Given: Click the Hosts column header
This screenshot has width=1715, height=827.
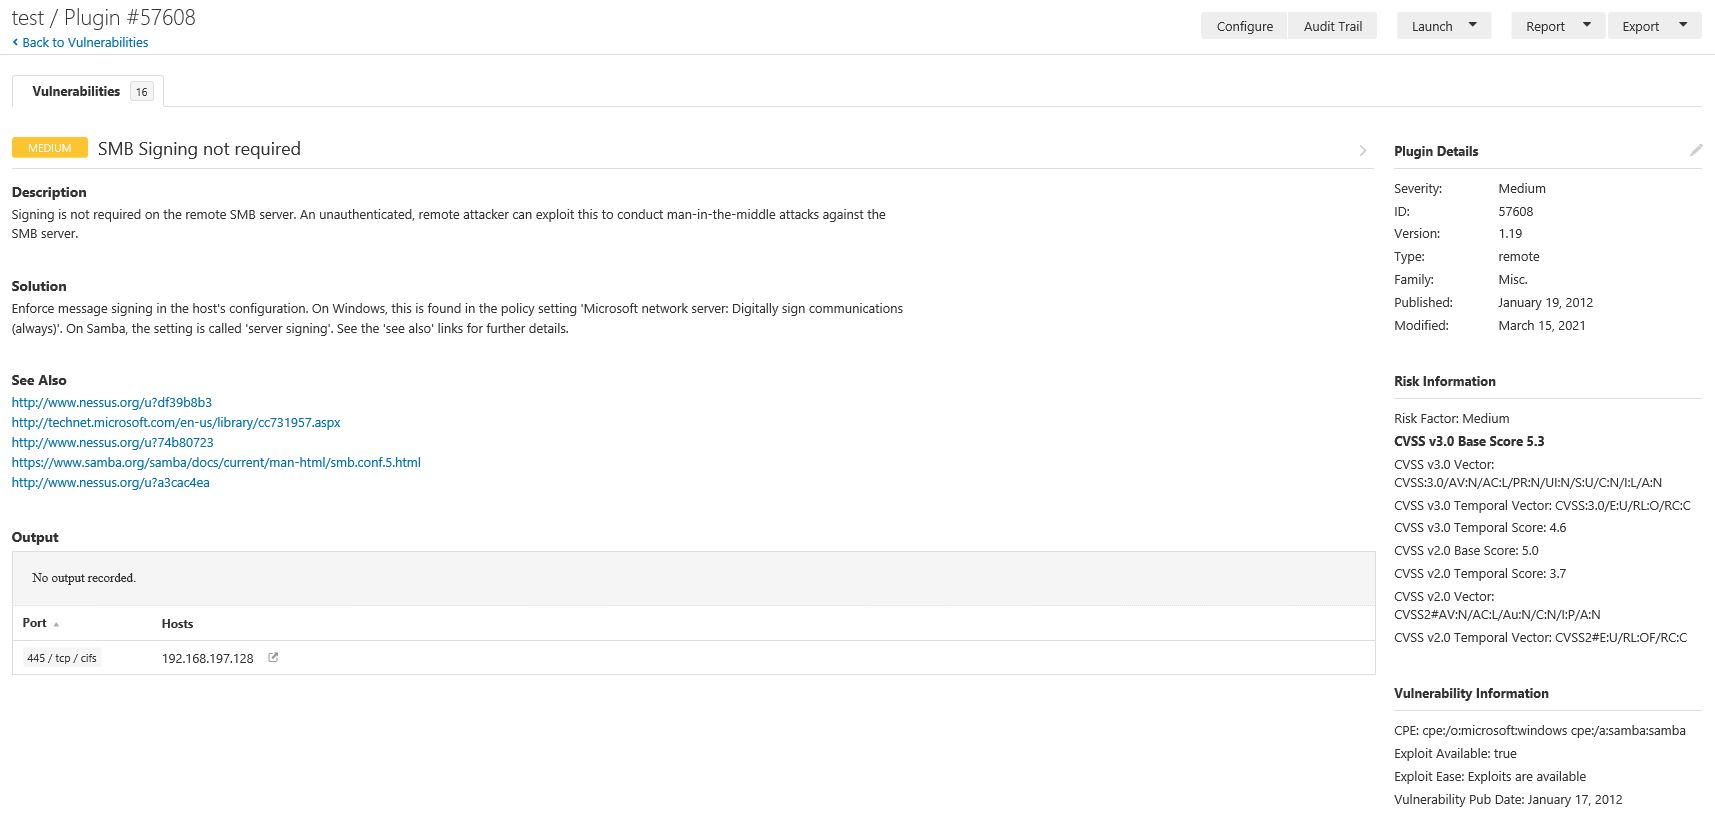Looking at the screenshot, I should coord(177,624).
